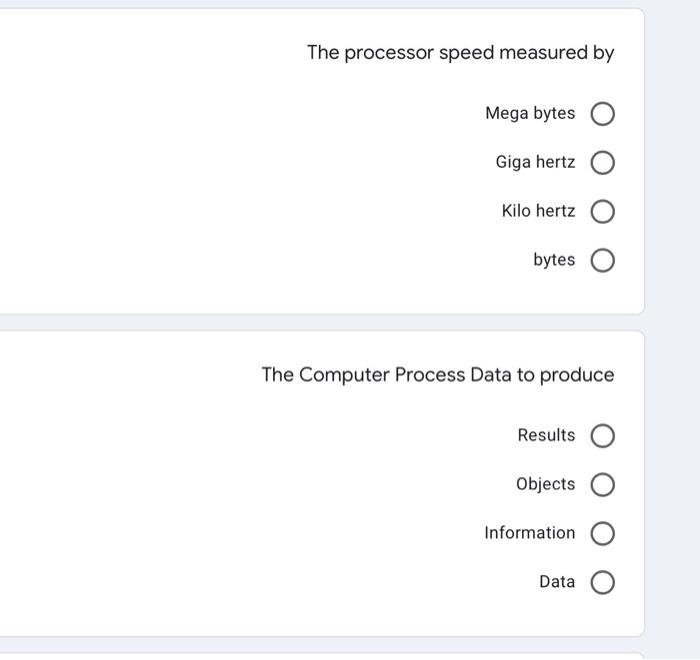Click the 'Objects' answer label text

(545, 484)
